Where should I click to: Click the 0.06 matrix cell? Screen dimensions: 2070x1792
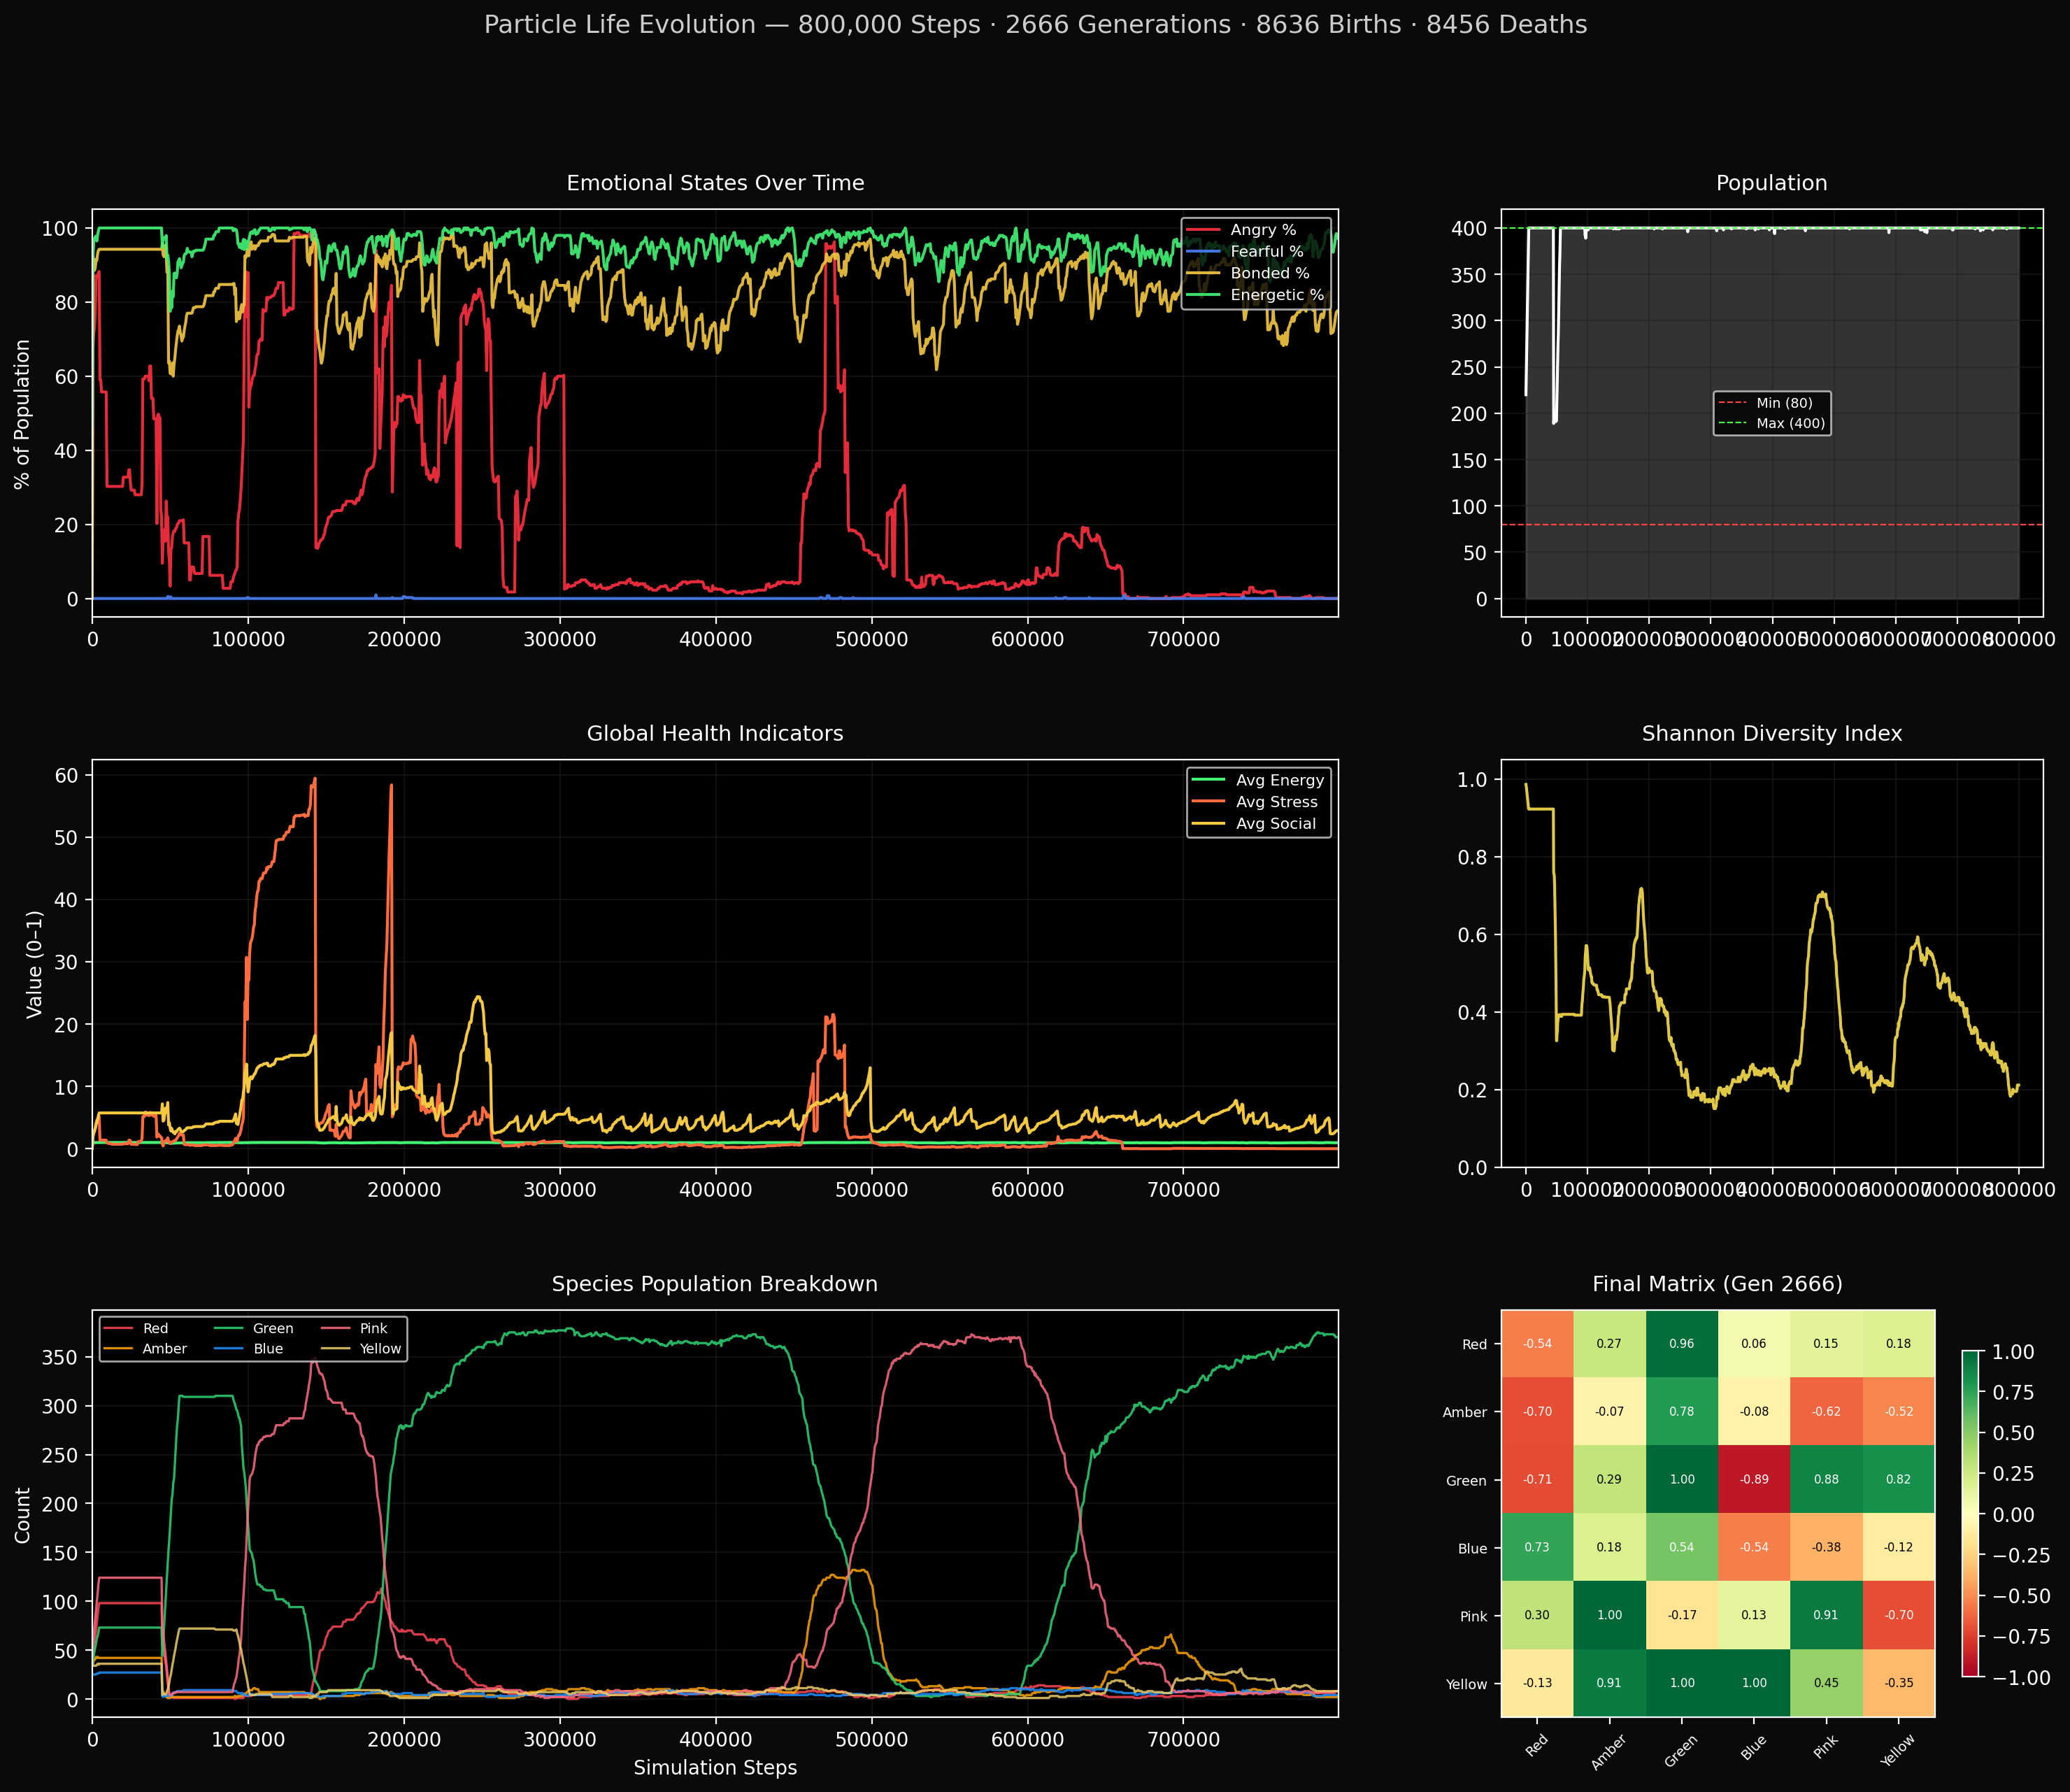click(x=1754, y=1343)
